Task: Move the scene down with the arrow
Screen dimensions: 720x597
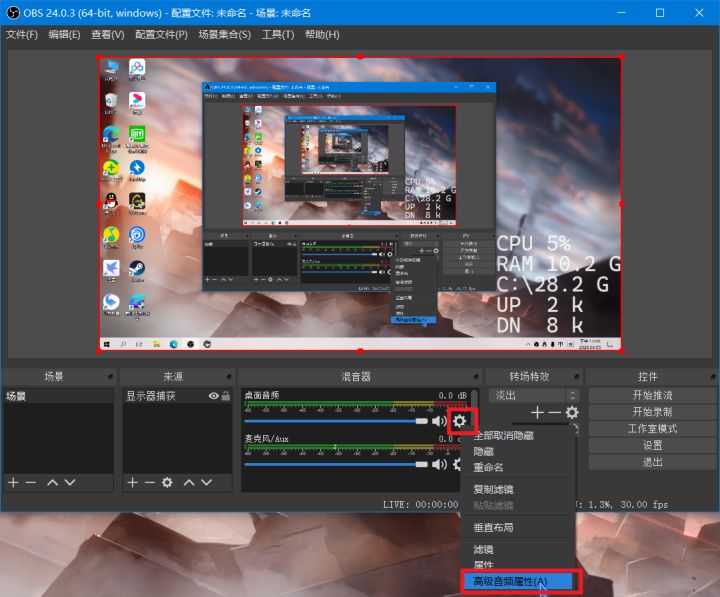Action: click(70, 482)
